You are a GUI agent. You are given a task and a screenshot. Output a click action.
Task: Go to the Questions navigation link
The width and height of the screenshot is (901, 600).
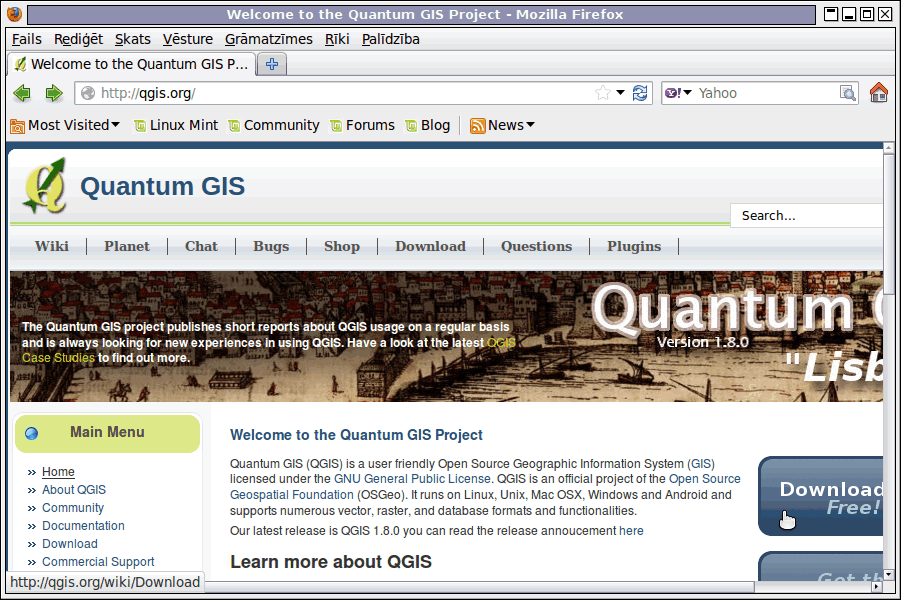point(537,247)
